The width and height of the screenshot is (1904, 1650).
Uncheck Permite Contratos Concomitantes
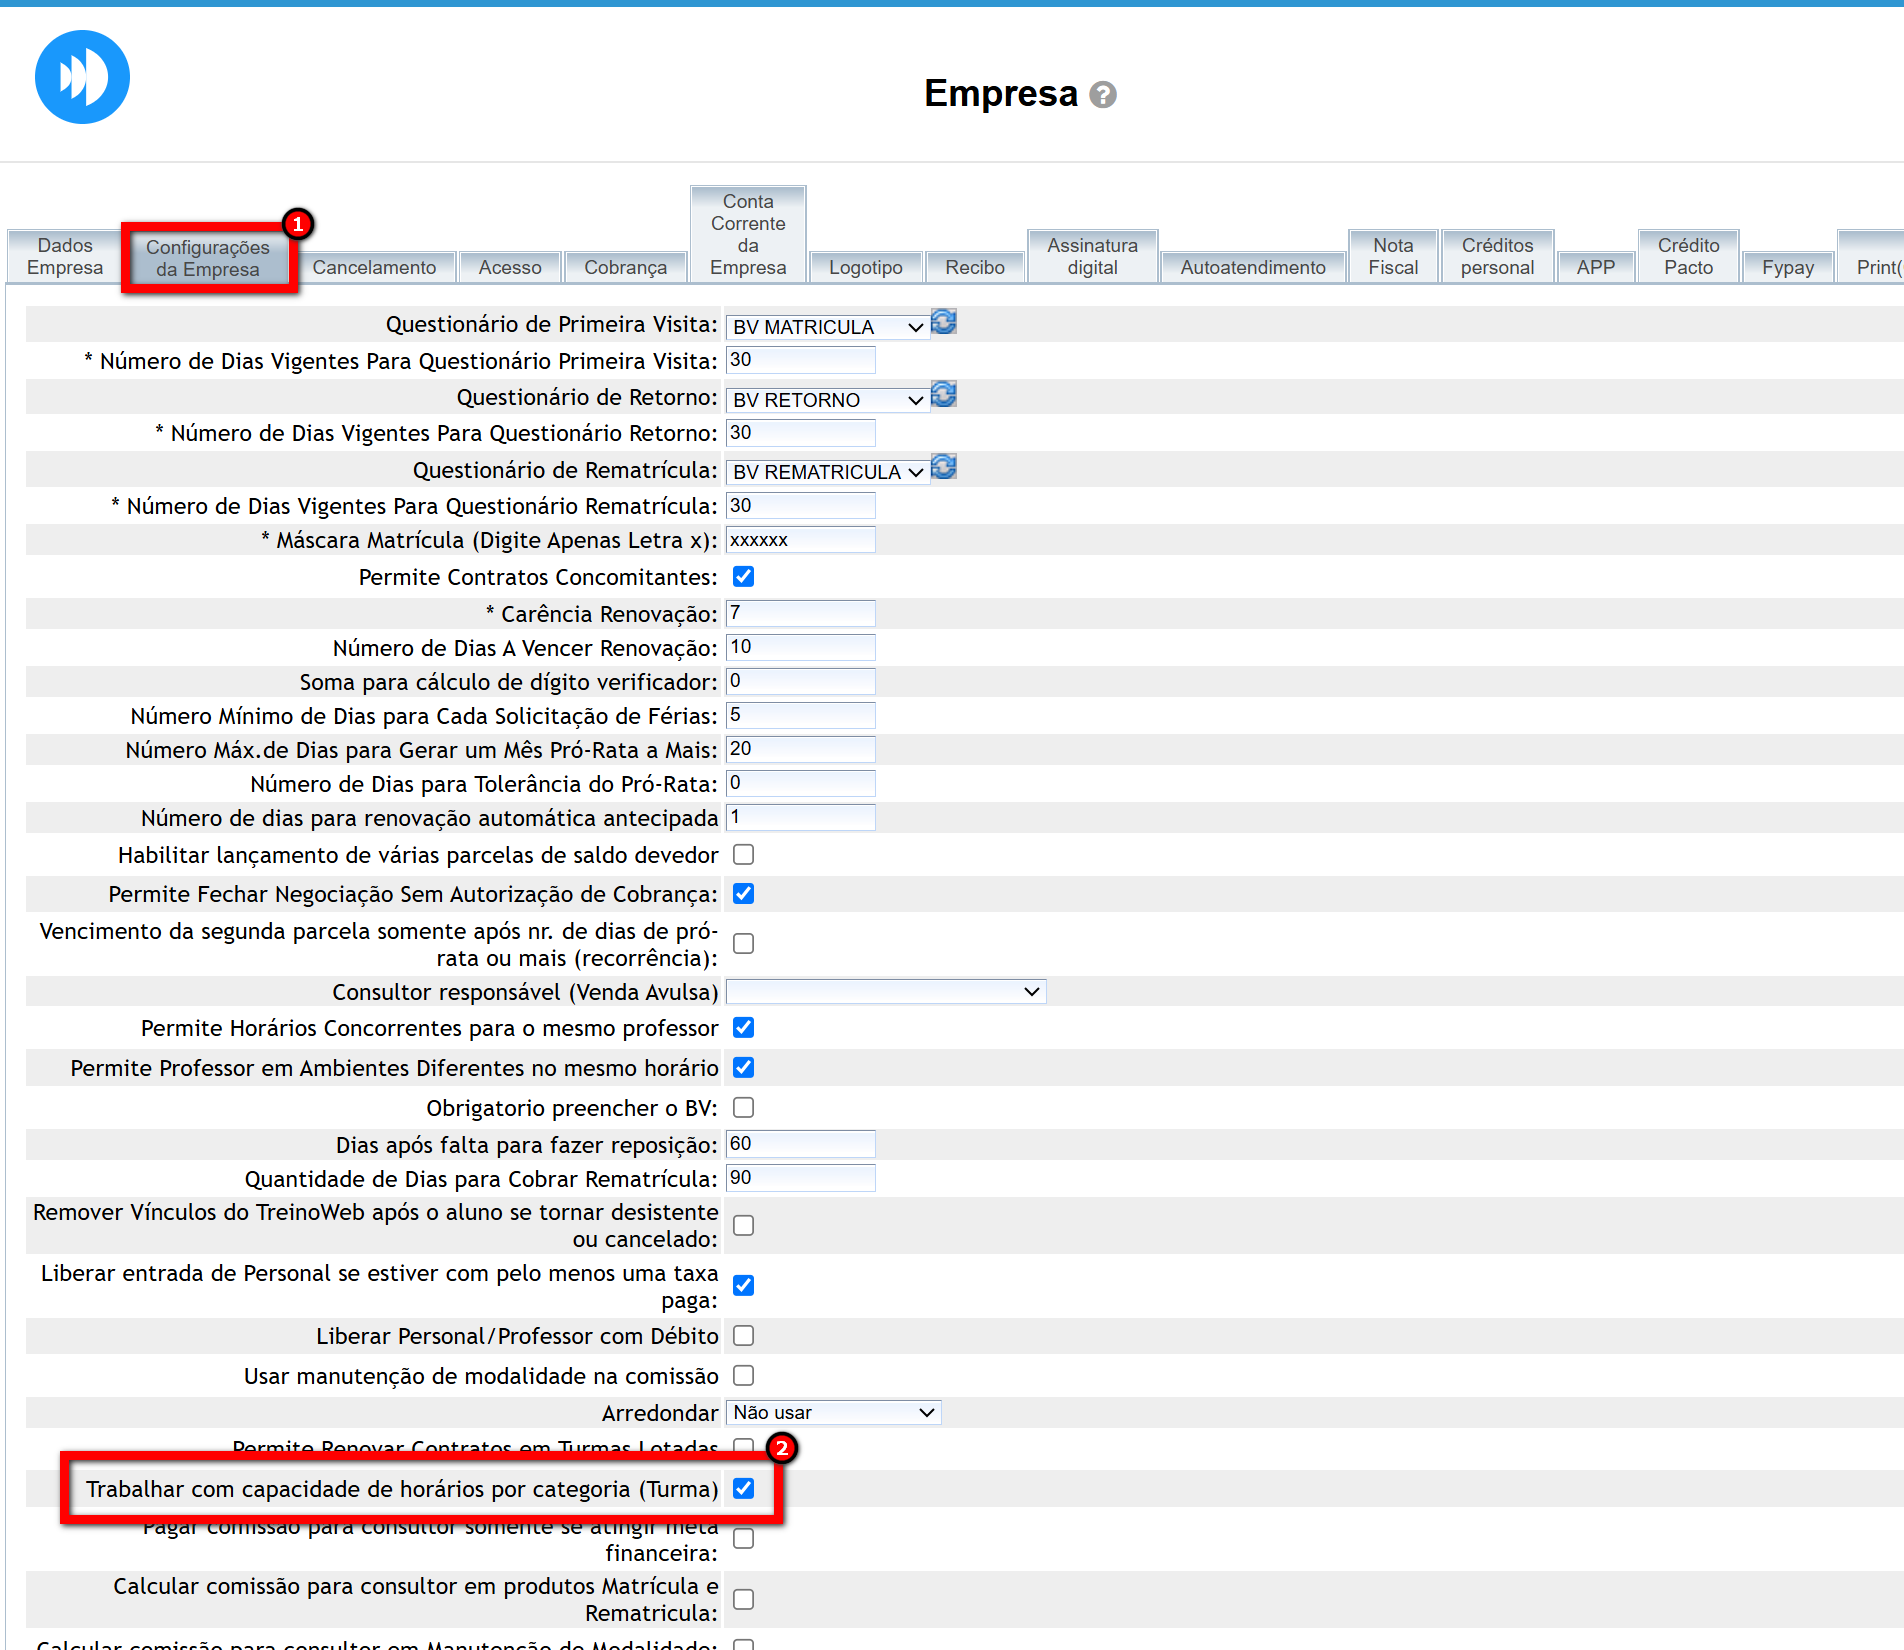coord(743,577)
